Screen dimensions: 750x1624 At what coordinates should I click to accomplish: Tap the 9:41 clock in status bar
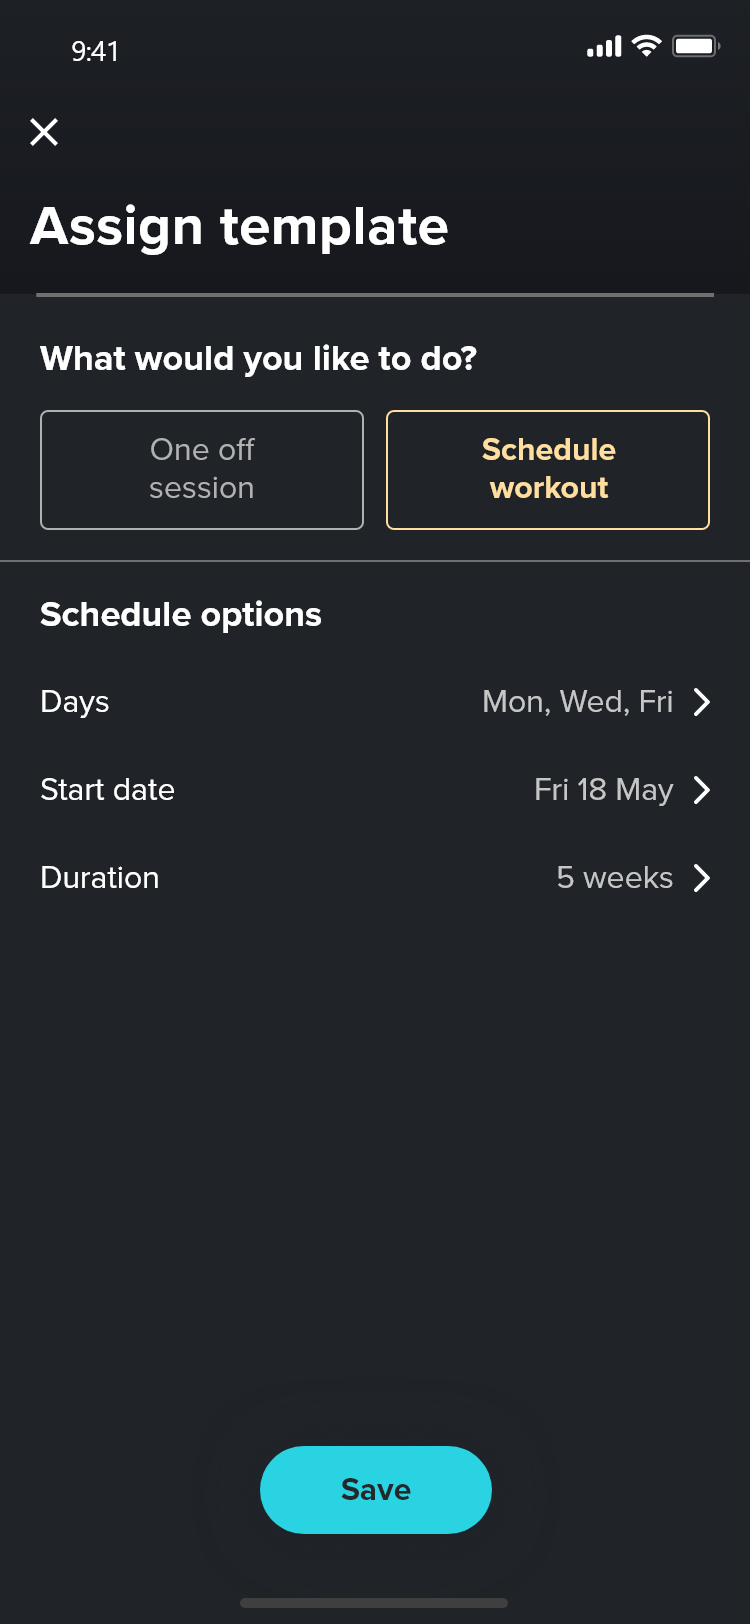click(95, 51)
